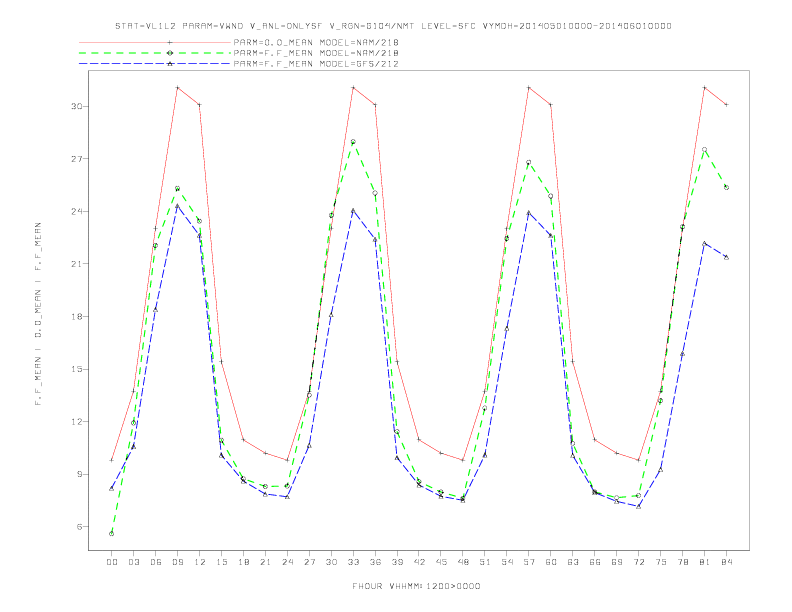The height and width of the screenshot is (612, 792).
Task: Click x-axis tick label 03
Action: [133, 562]
